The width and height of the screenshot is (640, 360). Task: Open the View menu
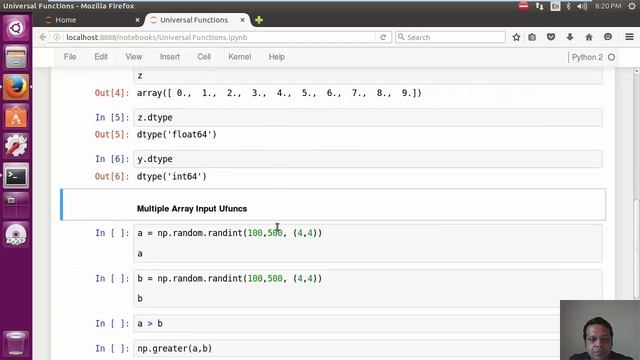(133, 57)
